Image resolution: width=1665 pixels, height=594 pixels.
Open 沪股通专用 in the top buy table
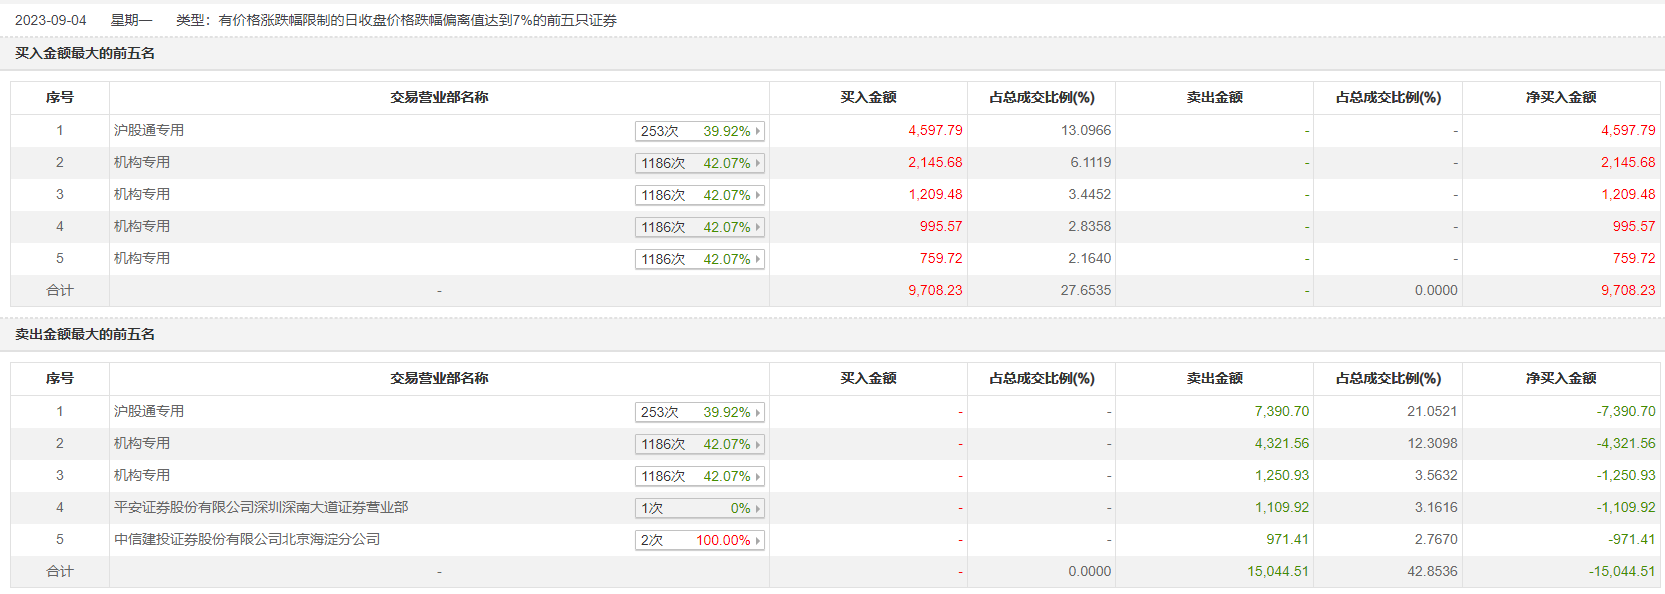click(x=149, y=130)
